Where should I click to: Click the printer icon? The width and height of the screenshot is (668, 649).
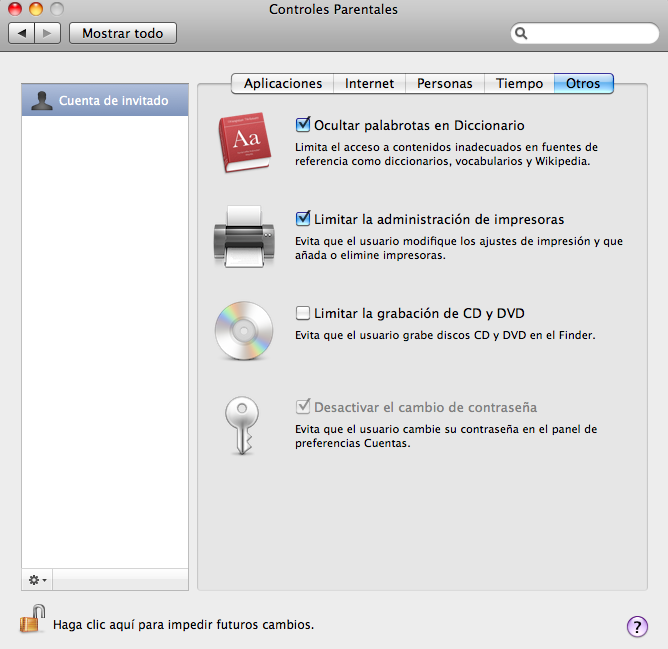(x=242, y=237)
